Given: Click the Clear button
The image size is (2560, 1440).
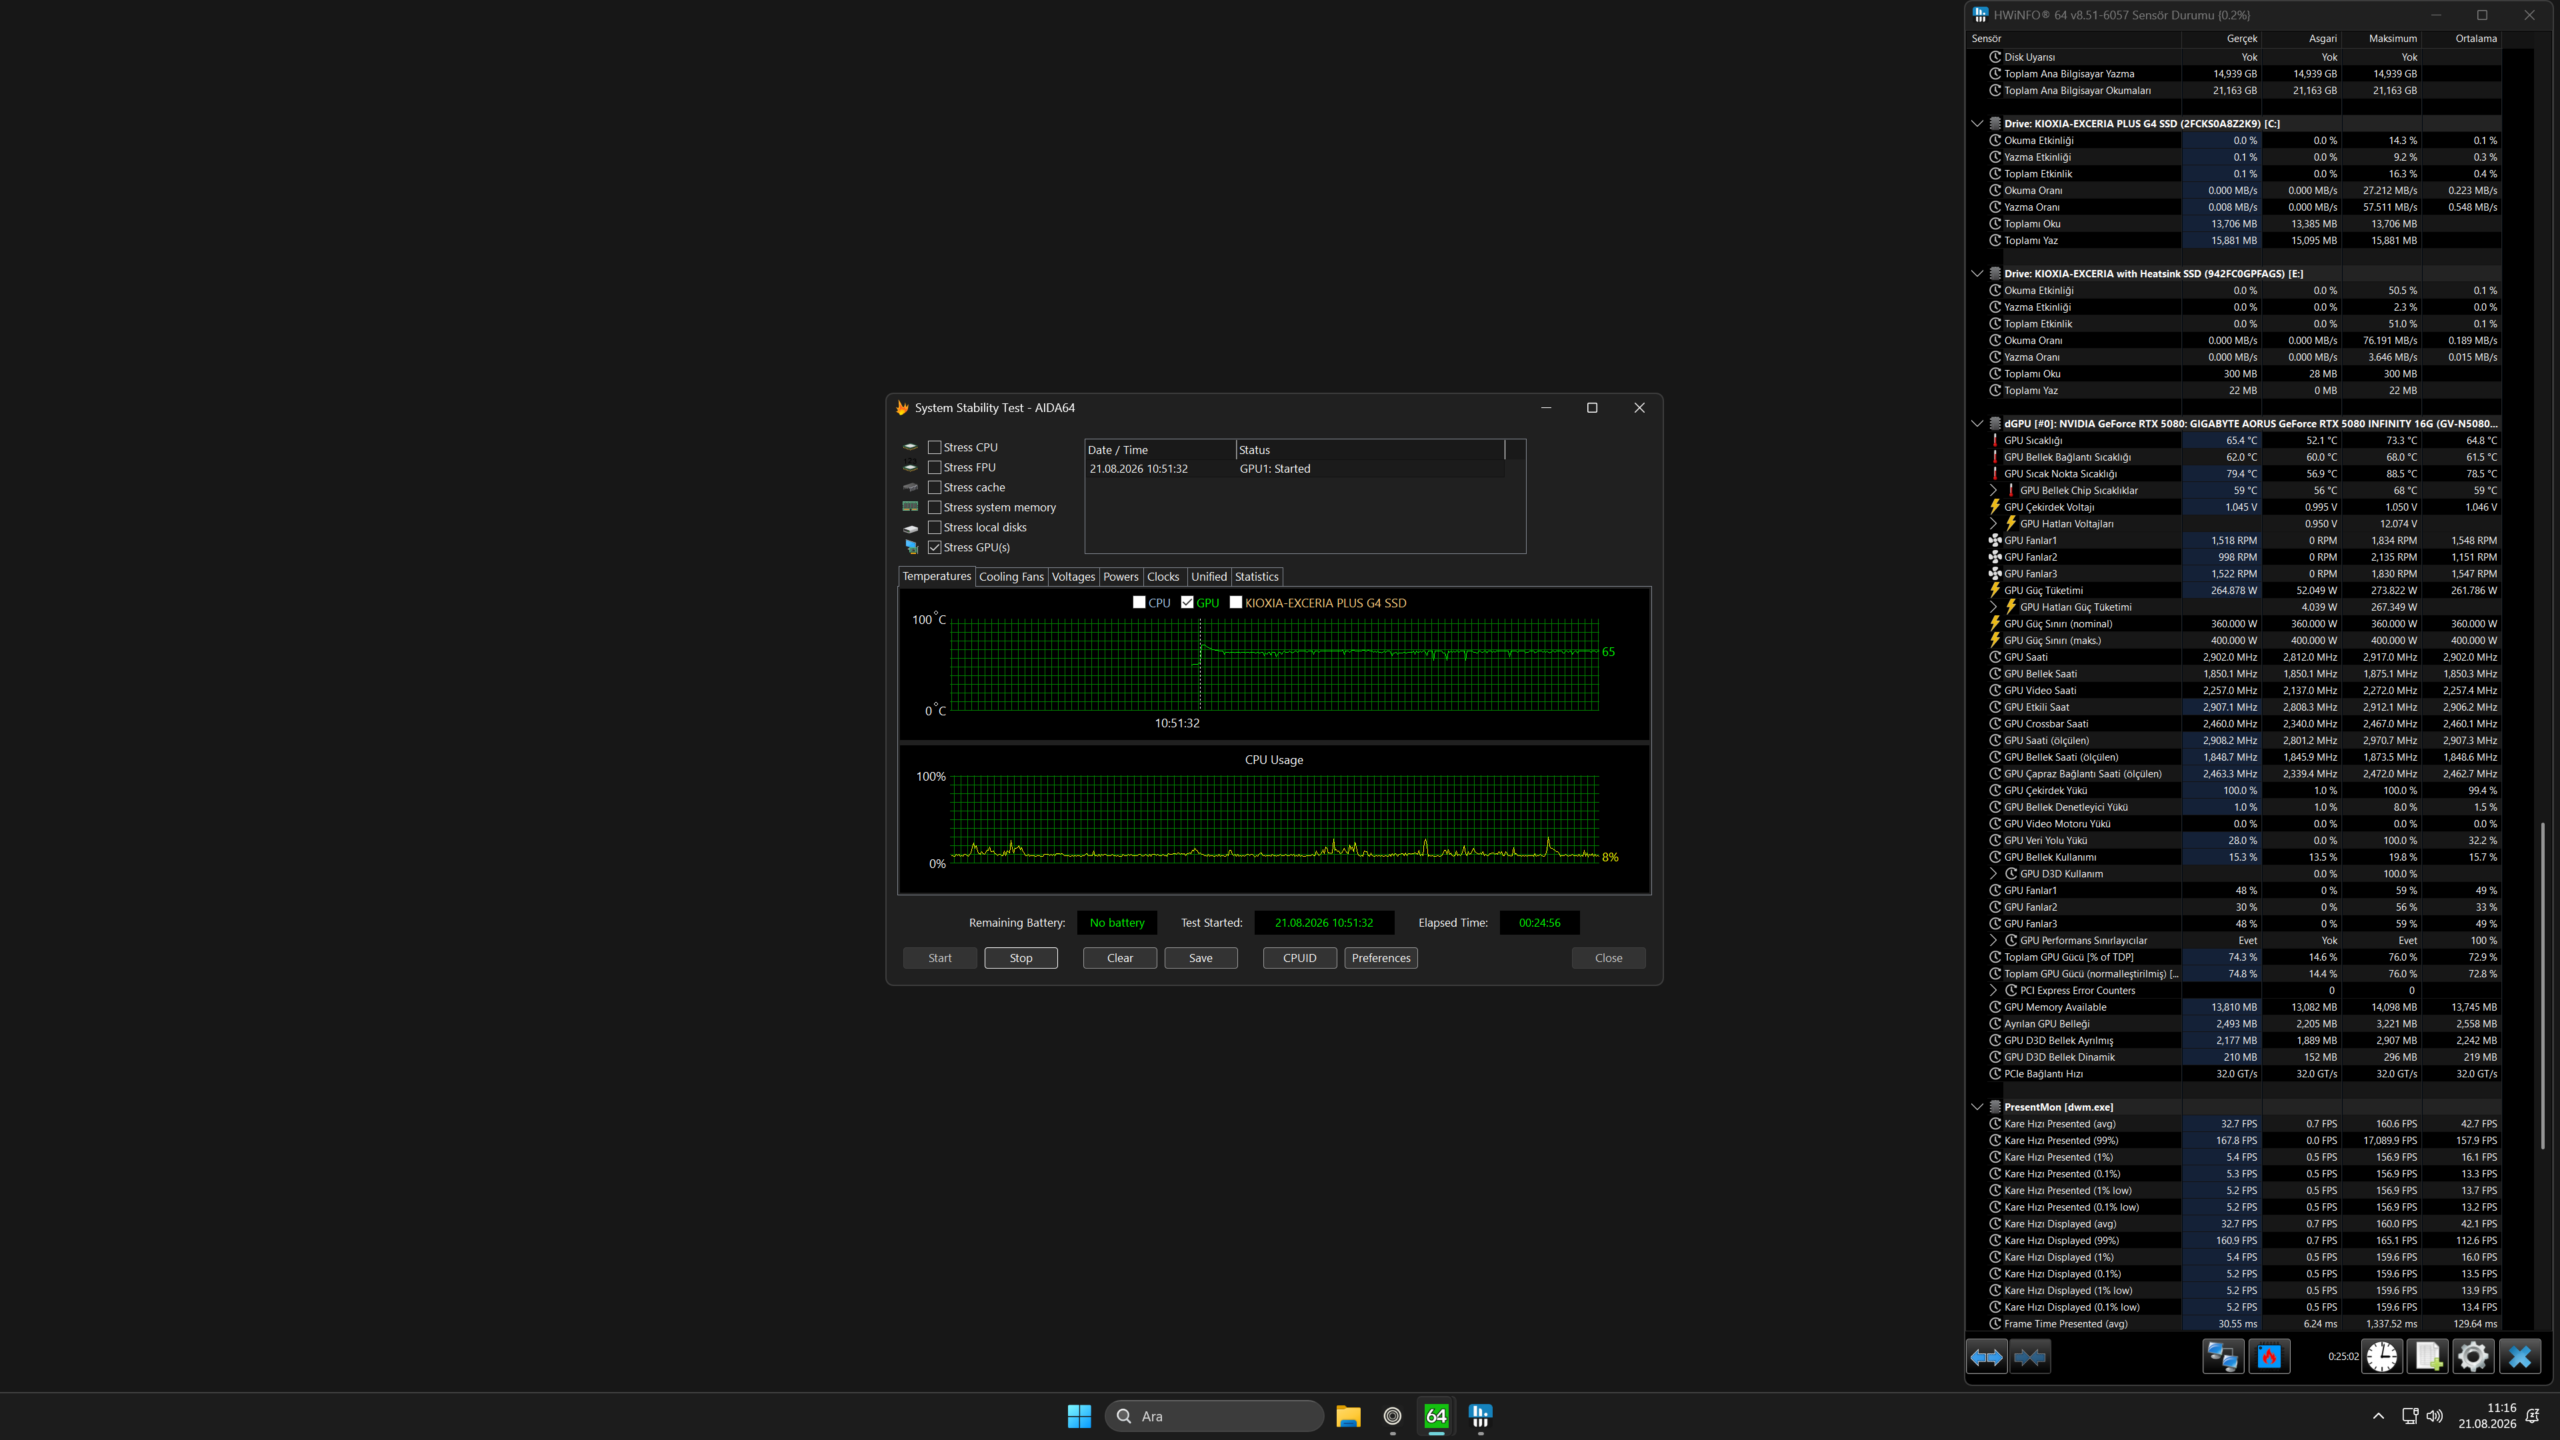Looking at the screenshot, I should 1120,958.
